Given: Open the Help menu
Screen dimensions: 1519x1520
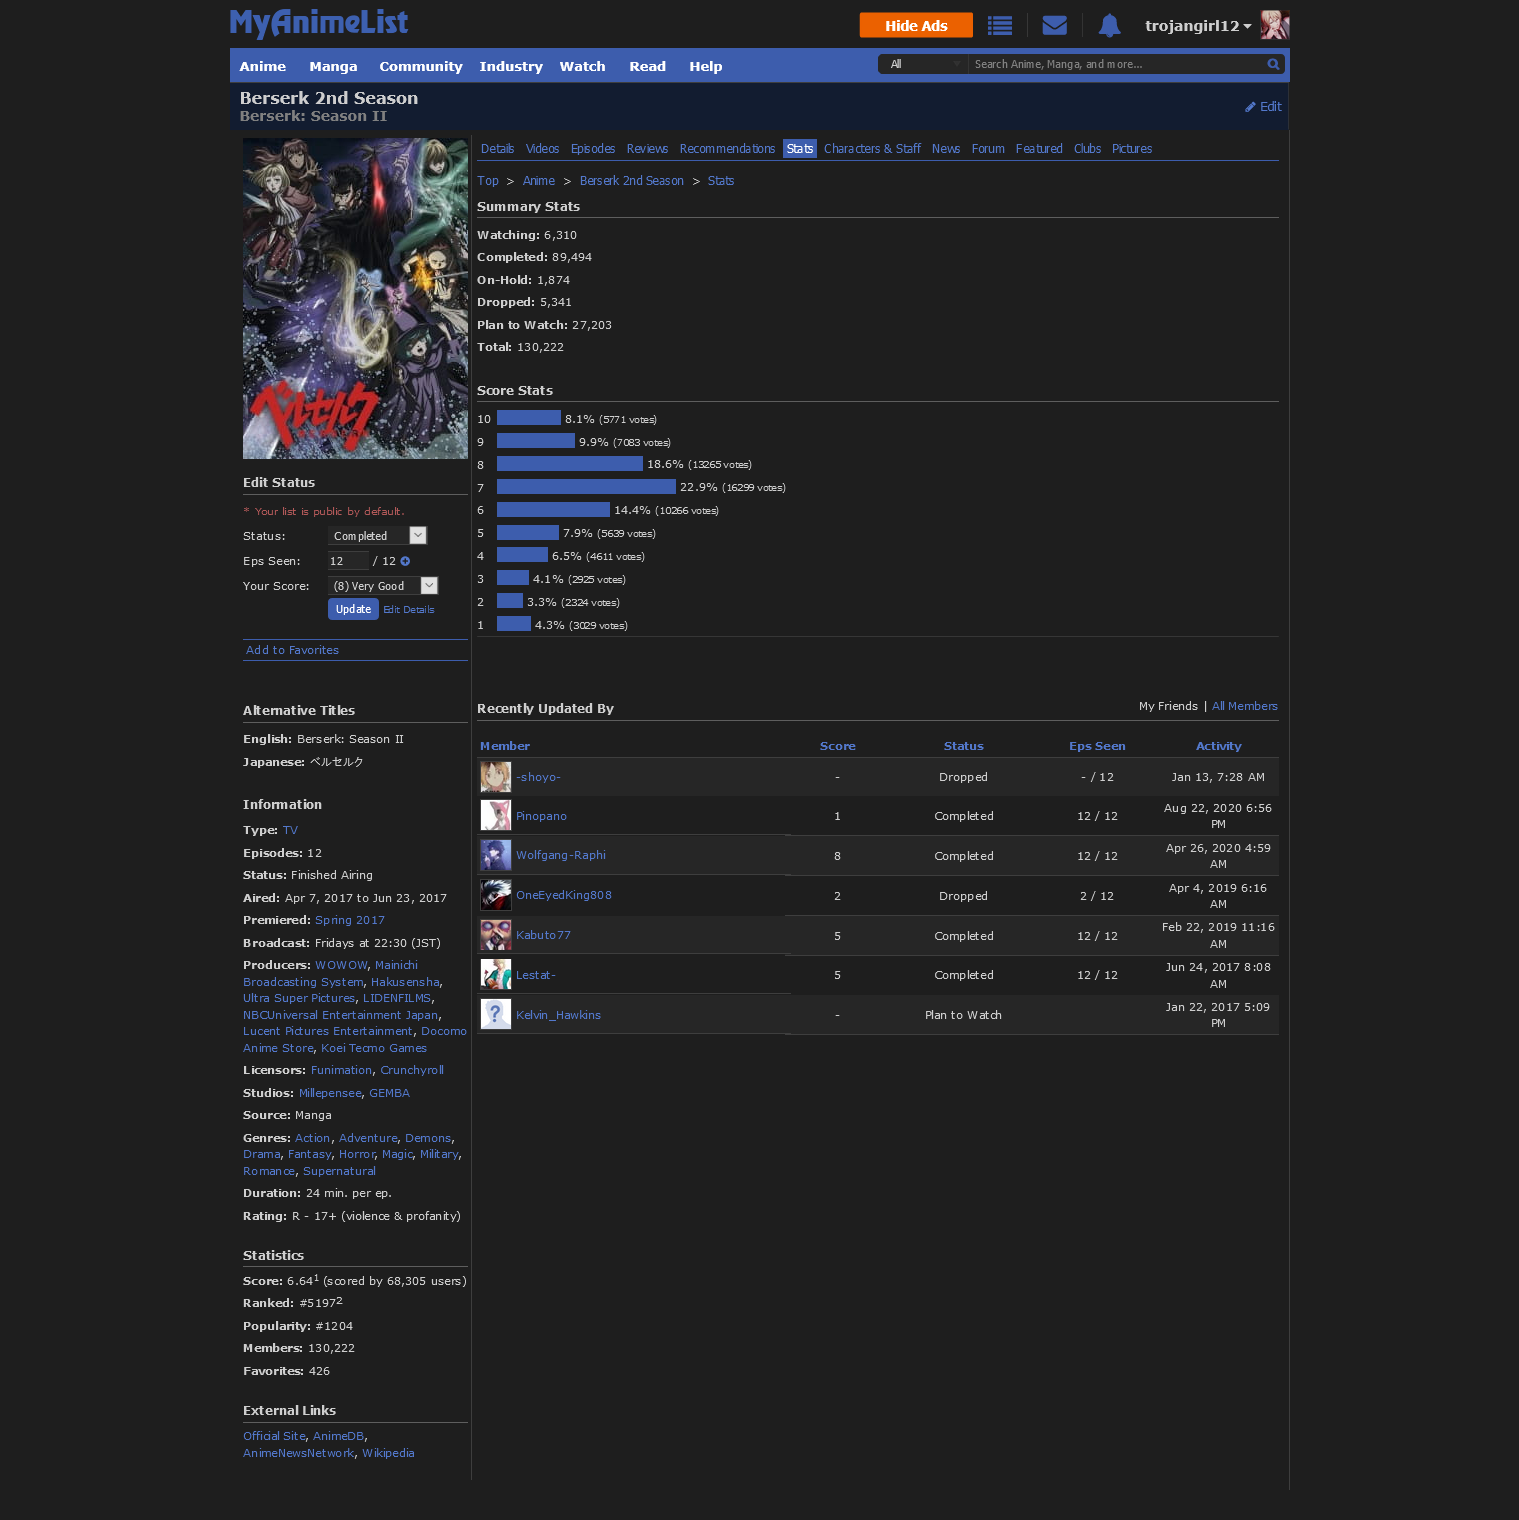Looking at the screenshot, I should pyautogui.click(x=706, y=66).
